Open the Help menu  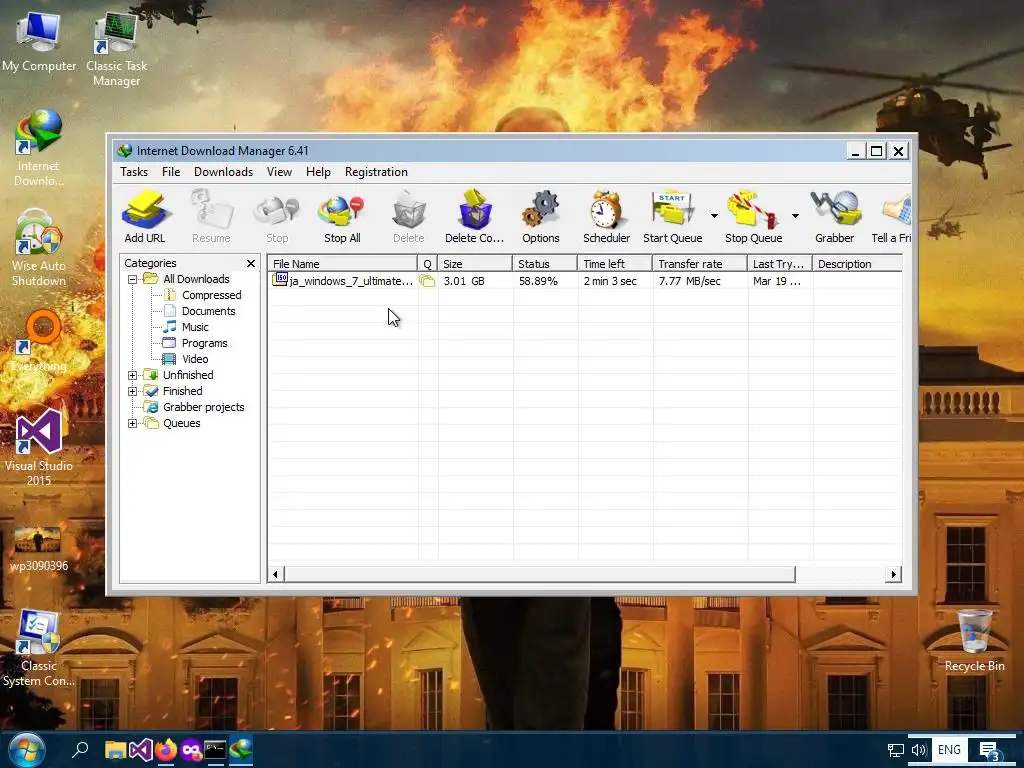318,172
